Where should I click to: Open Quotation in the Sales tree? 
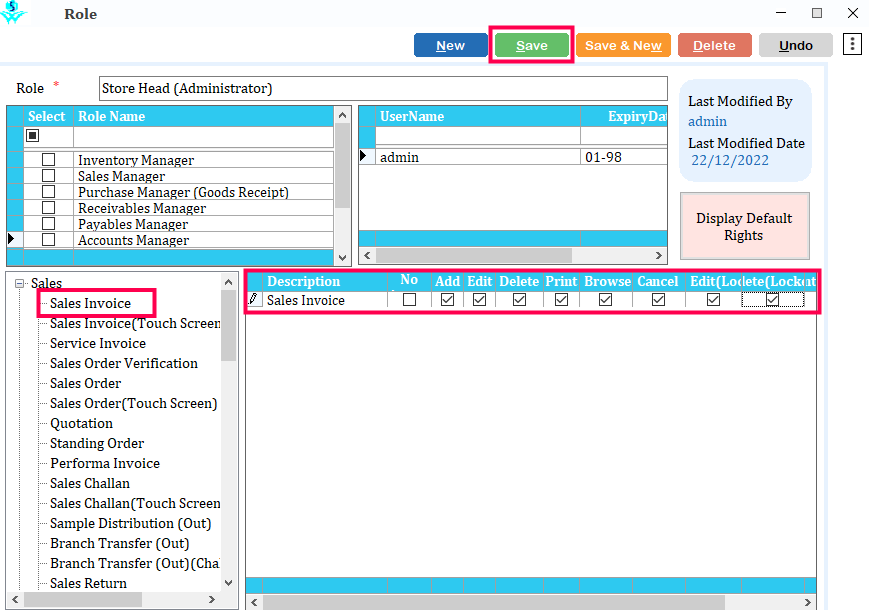(x=81, y=423)
